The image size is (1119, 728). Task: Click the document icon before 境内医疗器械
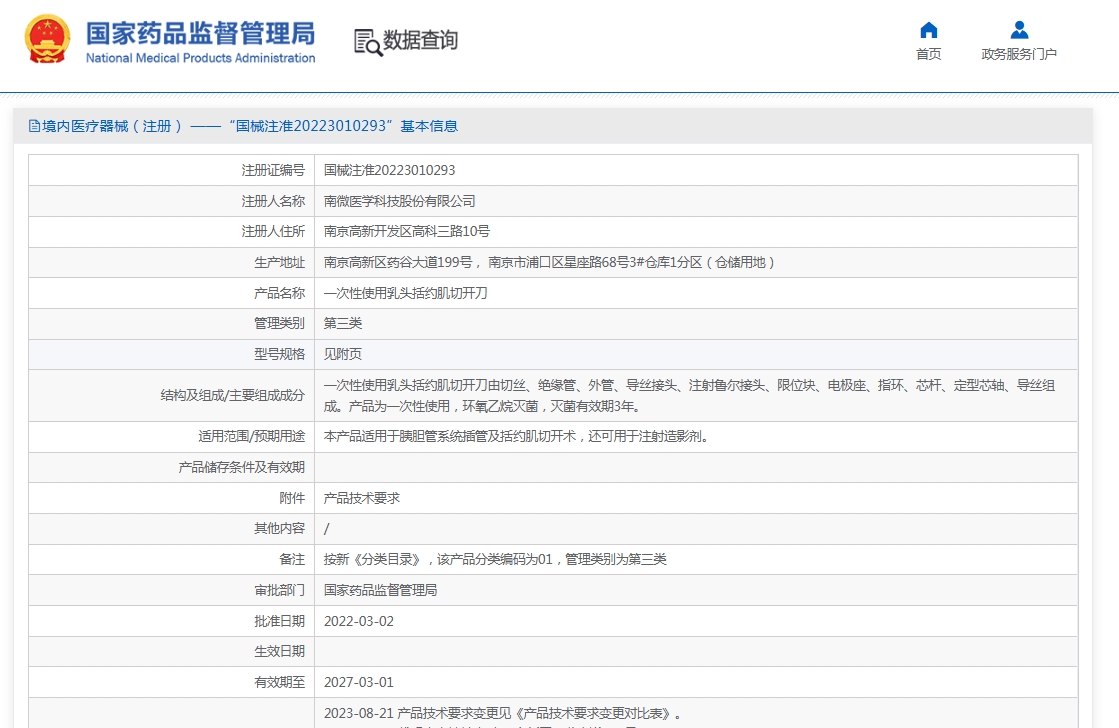(34, 126)
